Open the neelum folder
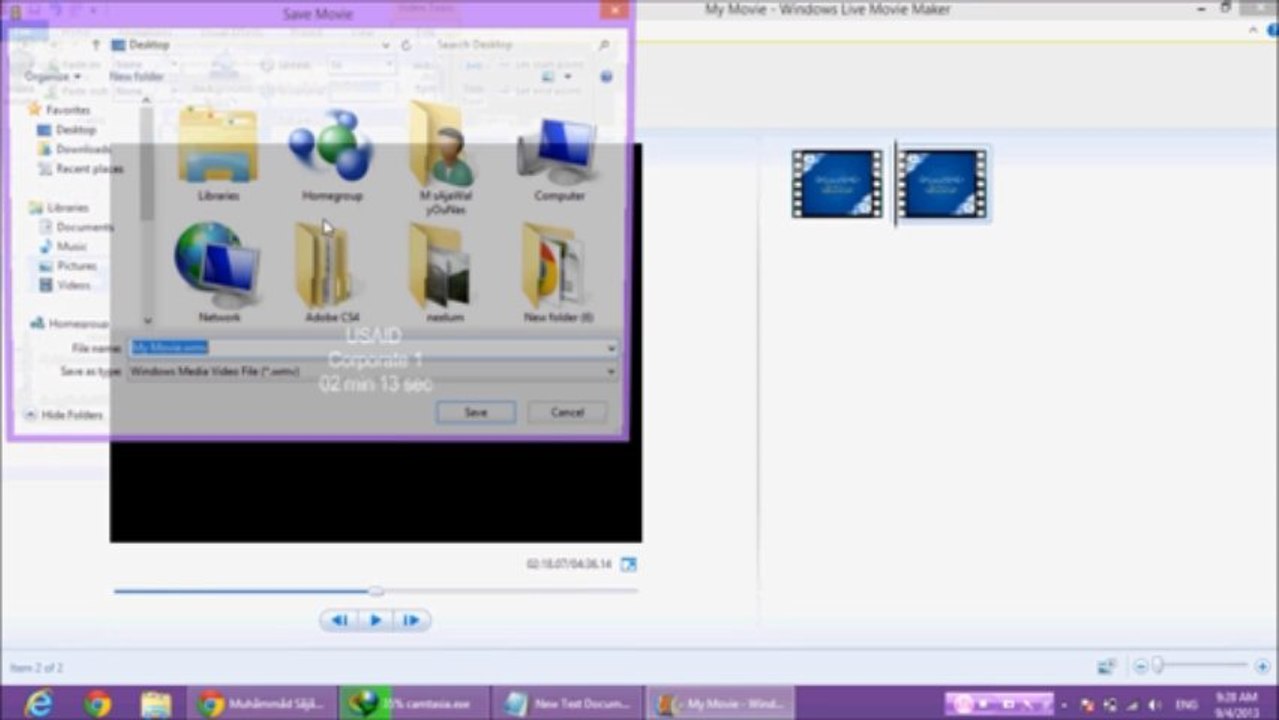The width and height of the screenshot is (1279, 720). tap(445, 271)
